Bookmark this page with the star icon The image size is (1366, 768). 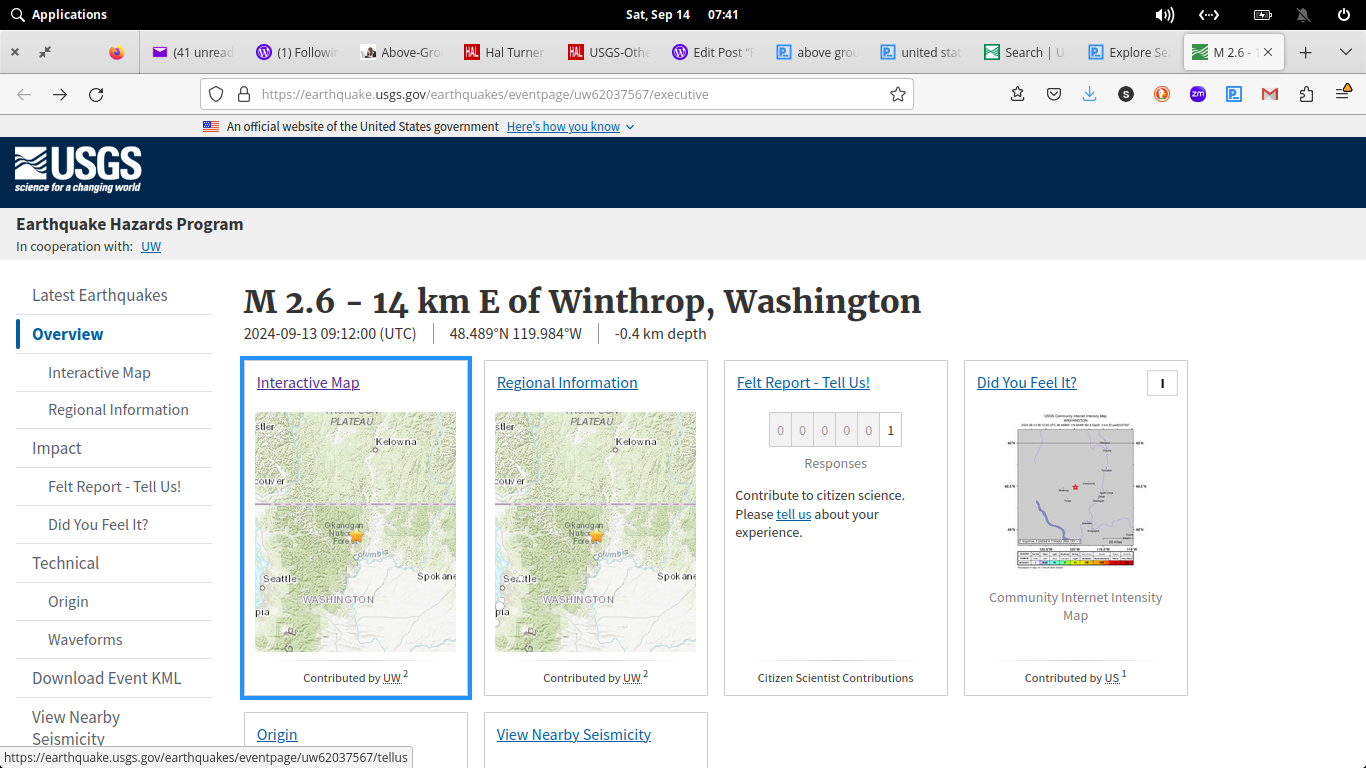tap(897, 94)
